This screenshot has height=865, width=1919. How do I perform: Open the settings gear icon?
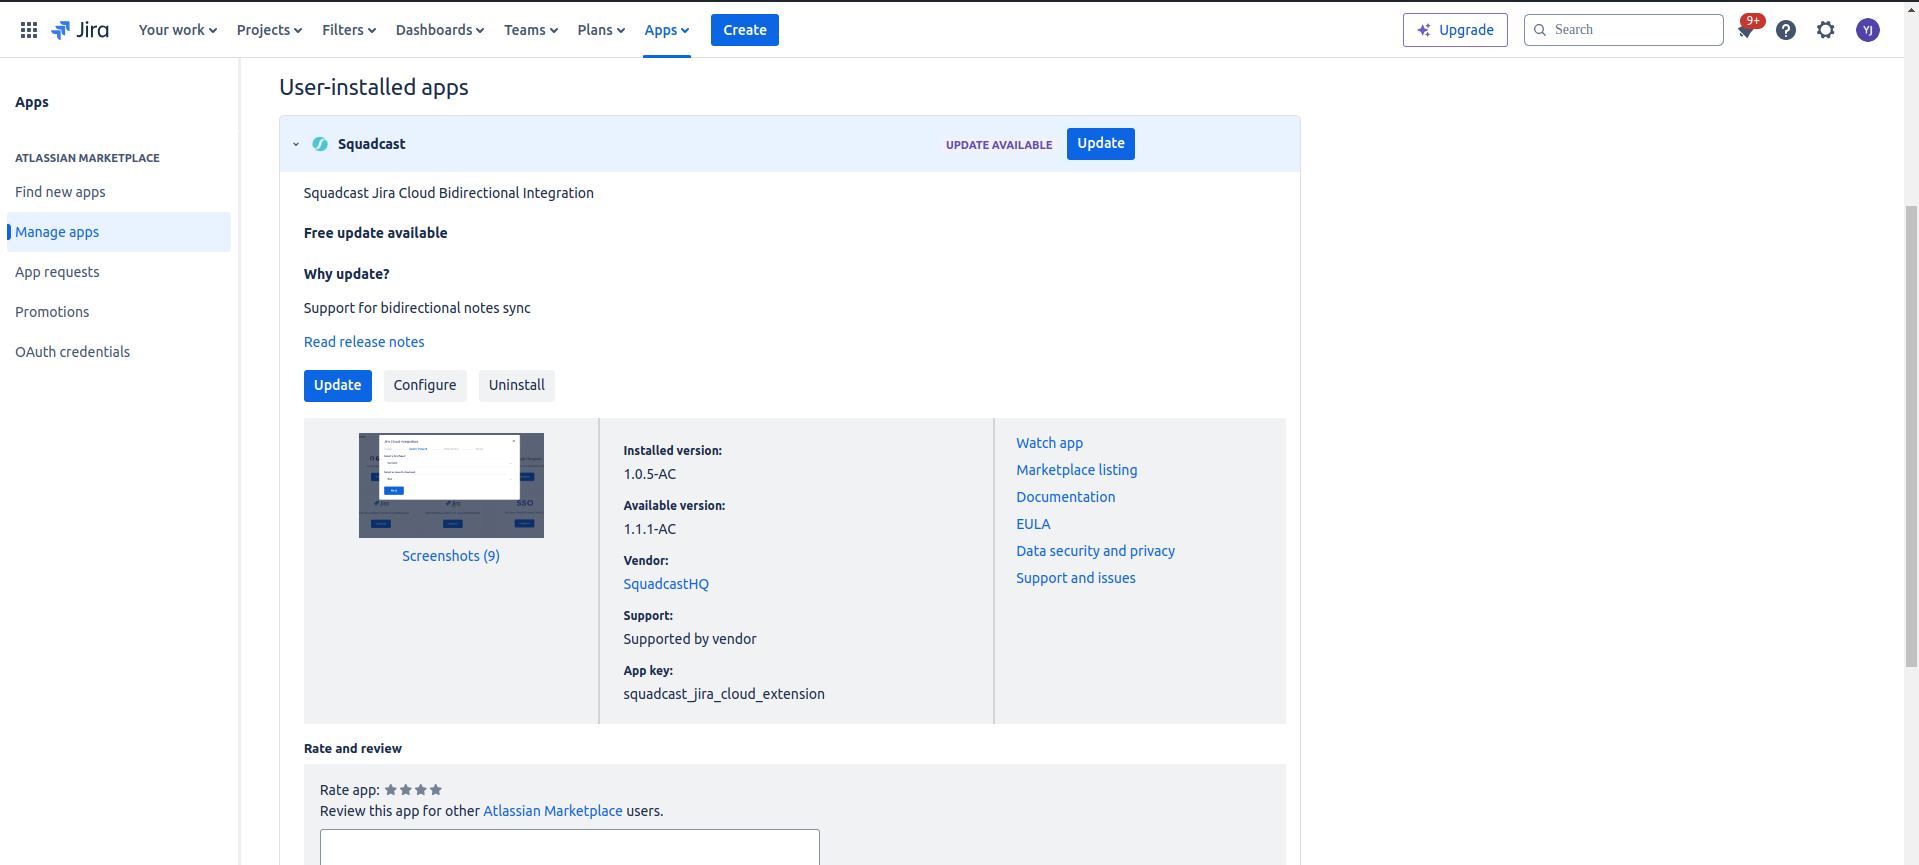[1826, 30]
